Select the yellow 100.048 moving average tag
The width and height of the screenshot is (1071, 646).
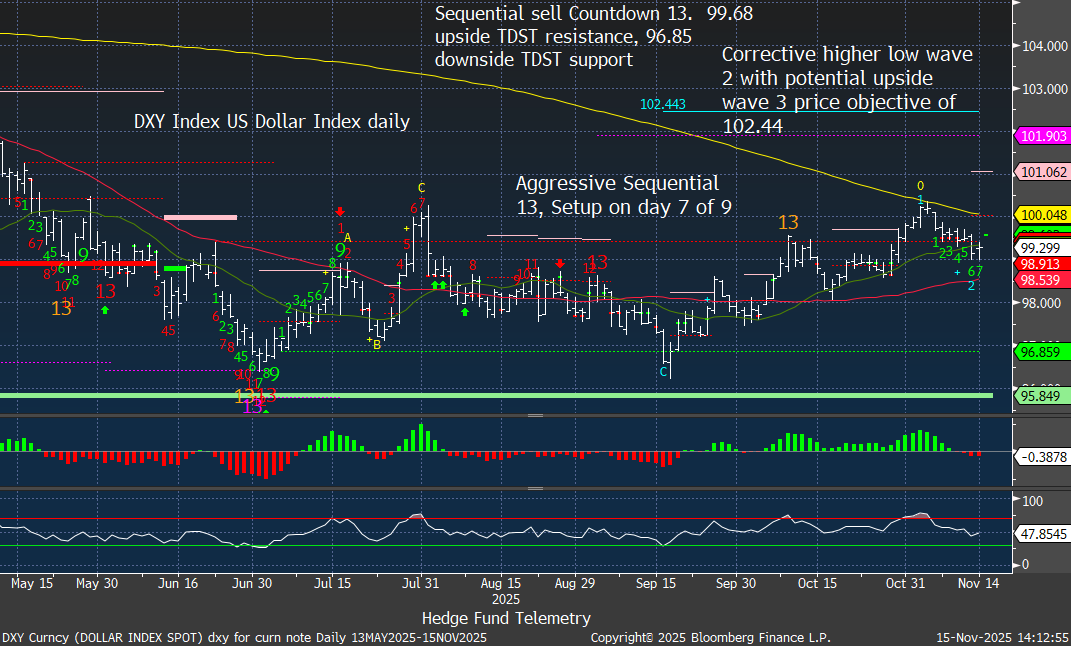click(1042, 215)
